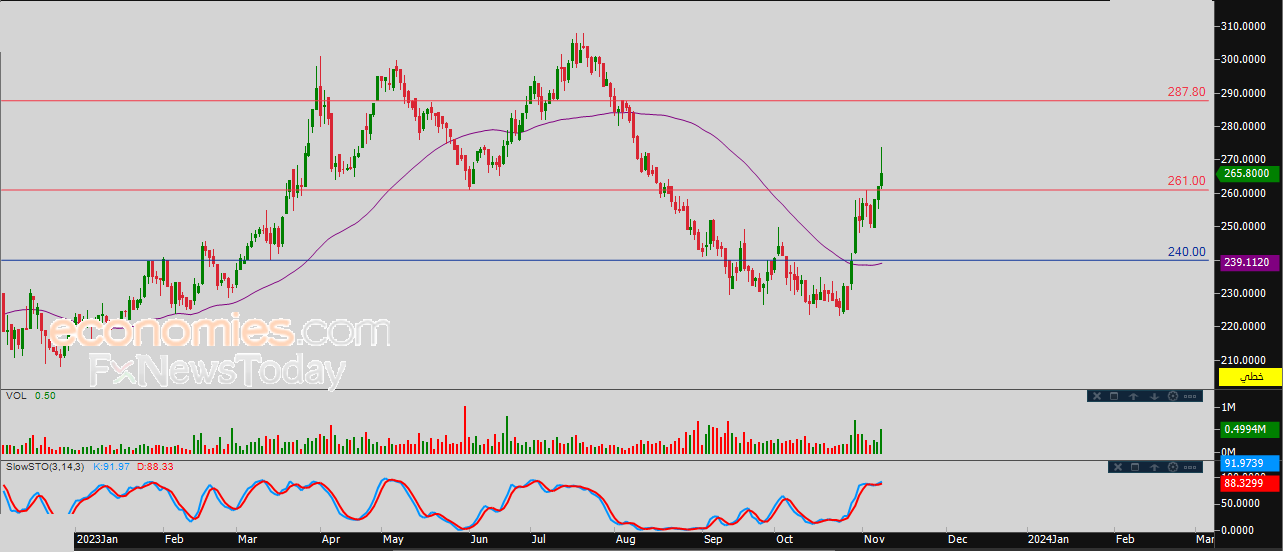Screen dimensions: 1283x552
Task: Click the 240.00 support line label
Action: [x=1187, y=252]
